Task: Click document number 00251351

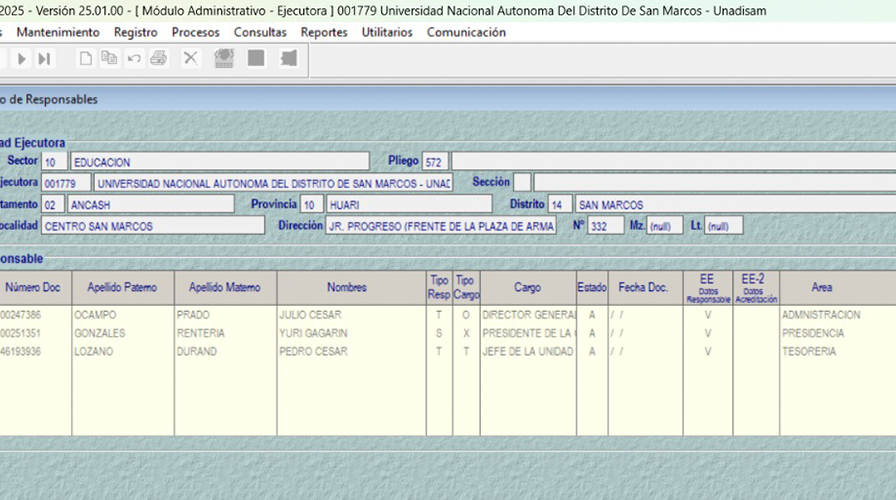Action: tap(35, 333)
